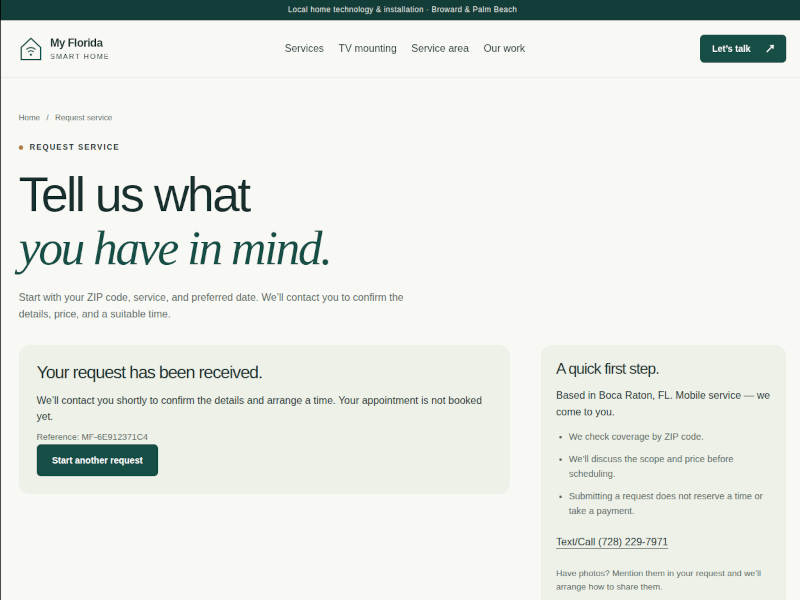Image resolution: width=800 pixels, height=600 pixels.
Task: Click the Start with your ZIP code paragraph
Action: (211, 306)
